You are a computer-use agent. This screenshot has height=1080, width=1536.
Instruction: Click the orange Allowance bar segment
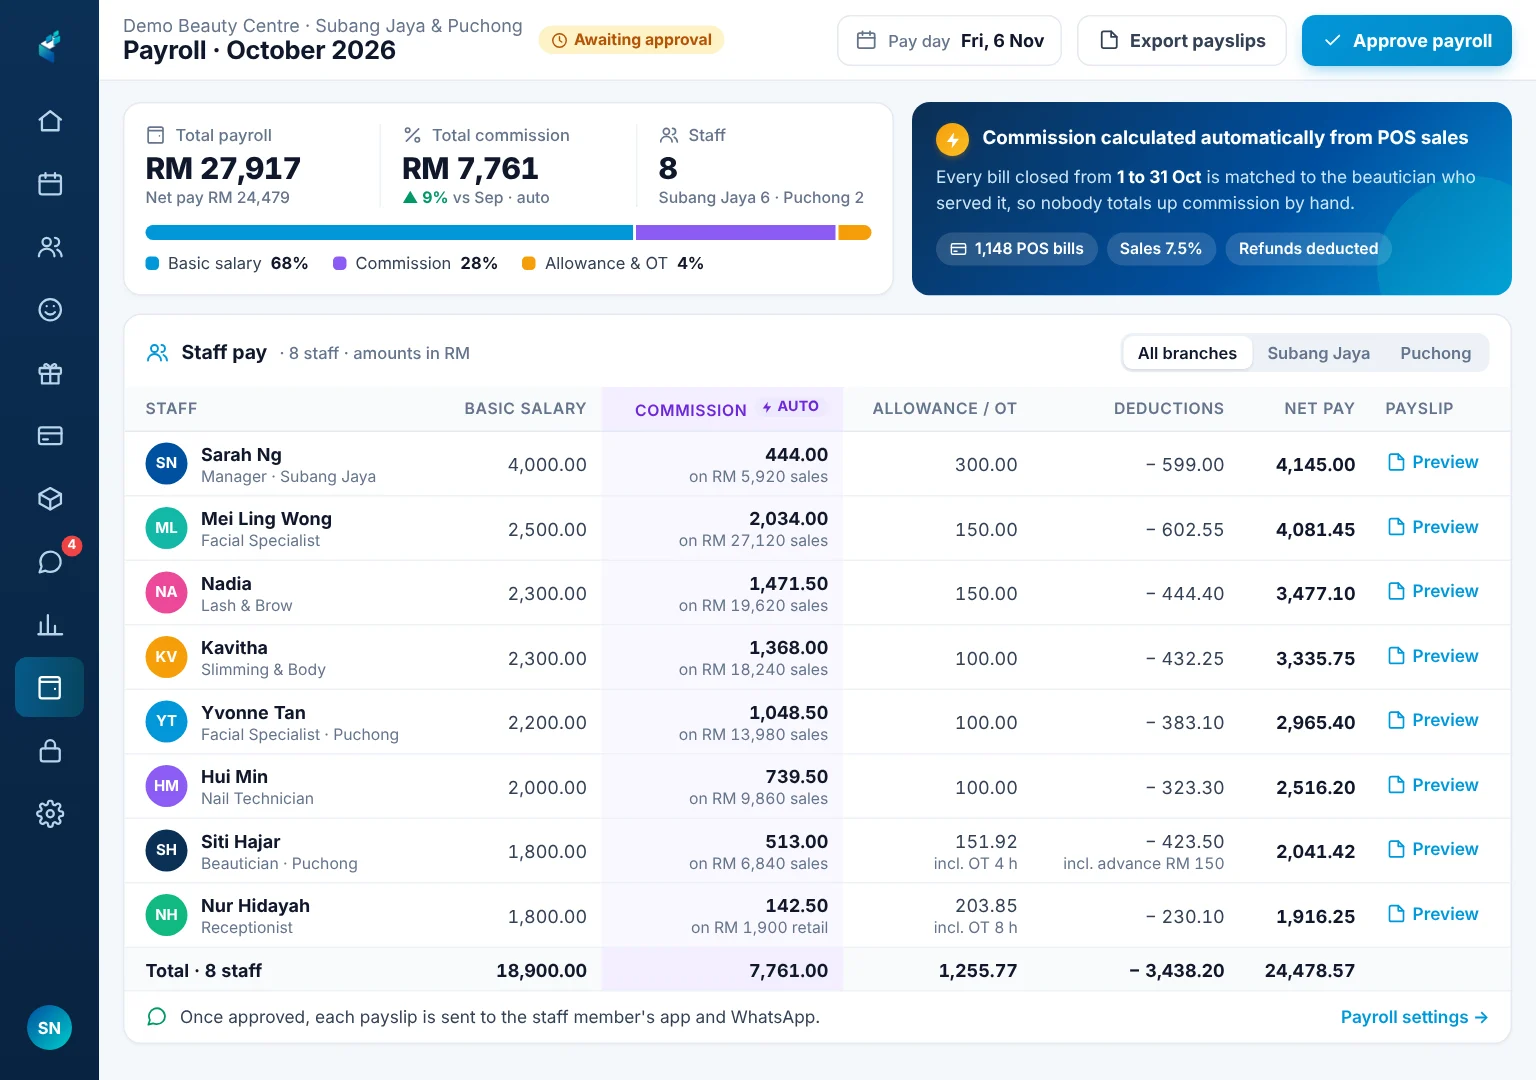(x=854, y=233)
